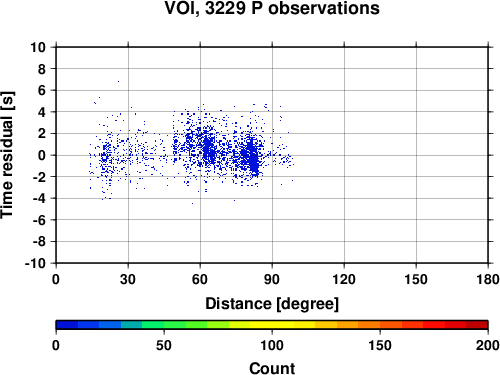Image resolution: width=500 pixels, height=375 pixels.
Task: Click x-axis tick label '120'
Action: coord(344,279)
